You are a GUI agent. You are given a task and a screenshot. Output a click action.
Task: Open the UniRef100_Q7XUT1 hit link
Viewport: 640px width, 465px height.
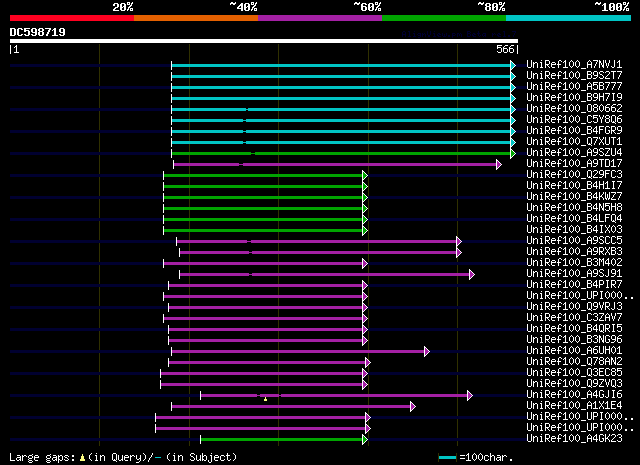click(x=574, y=142)
